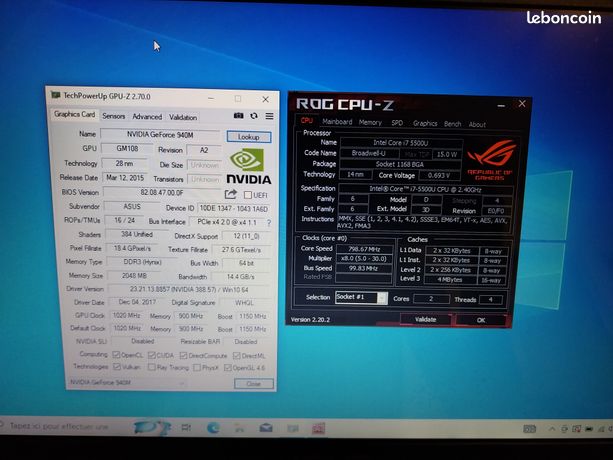
Task: Switch to the Graphics Card tab
Action: coord(74,114)
